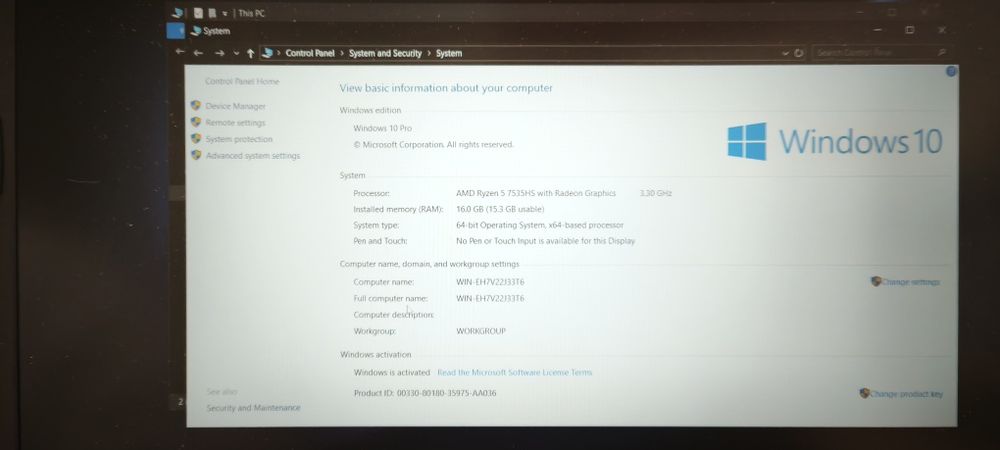The image size is (1000, 450).
Task: Select Control Panel in the address breadcrumb
Action: [310, 54]
